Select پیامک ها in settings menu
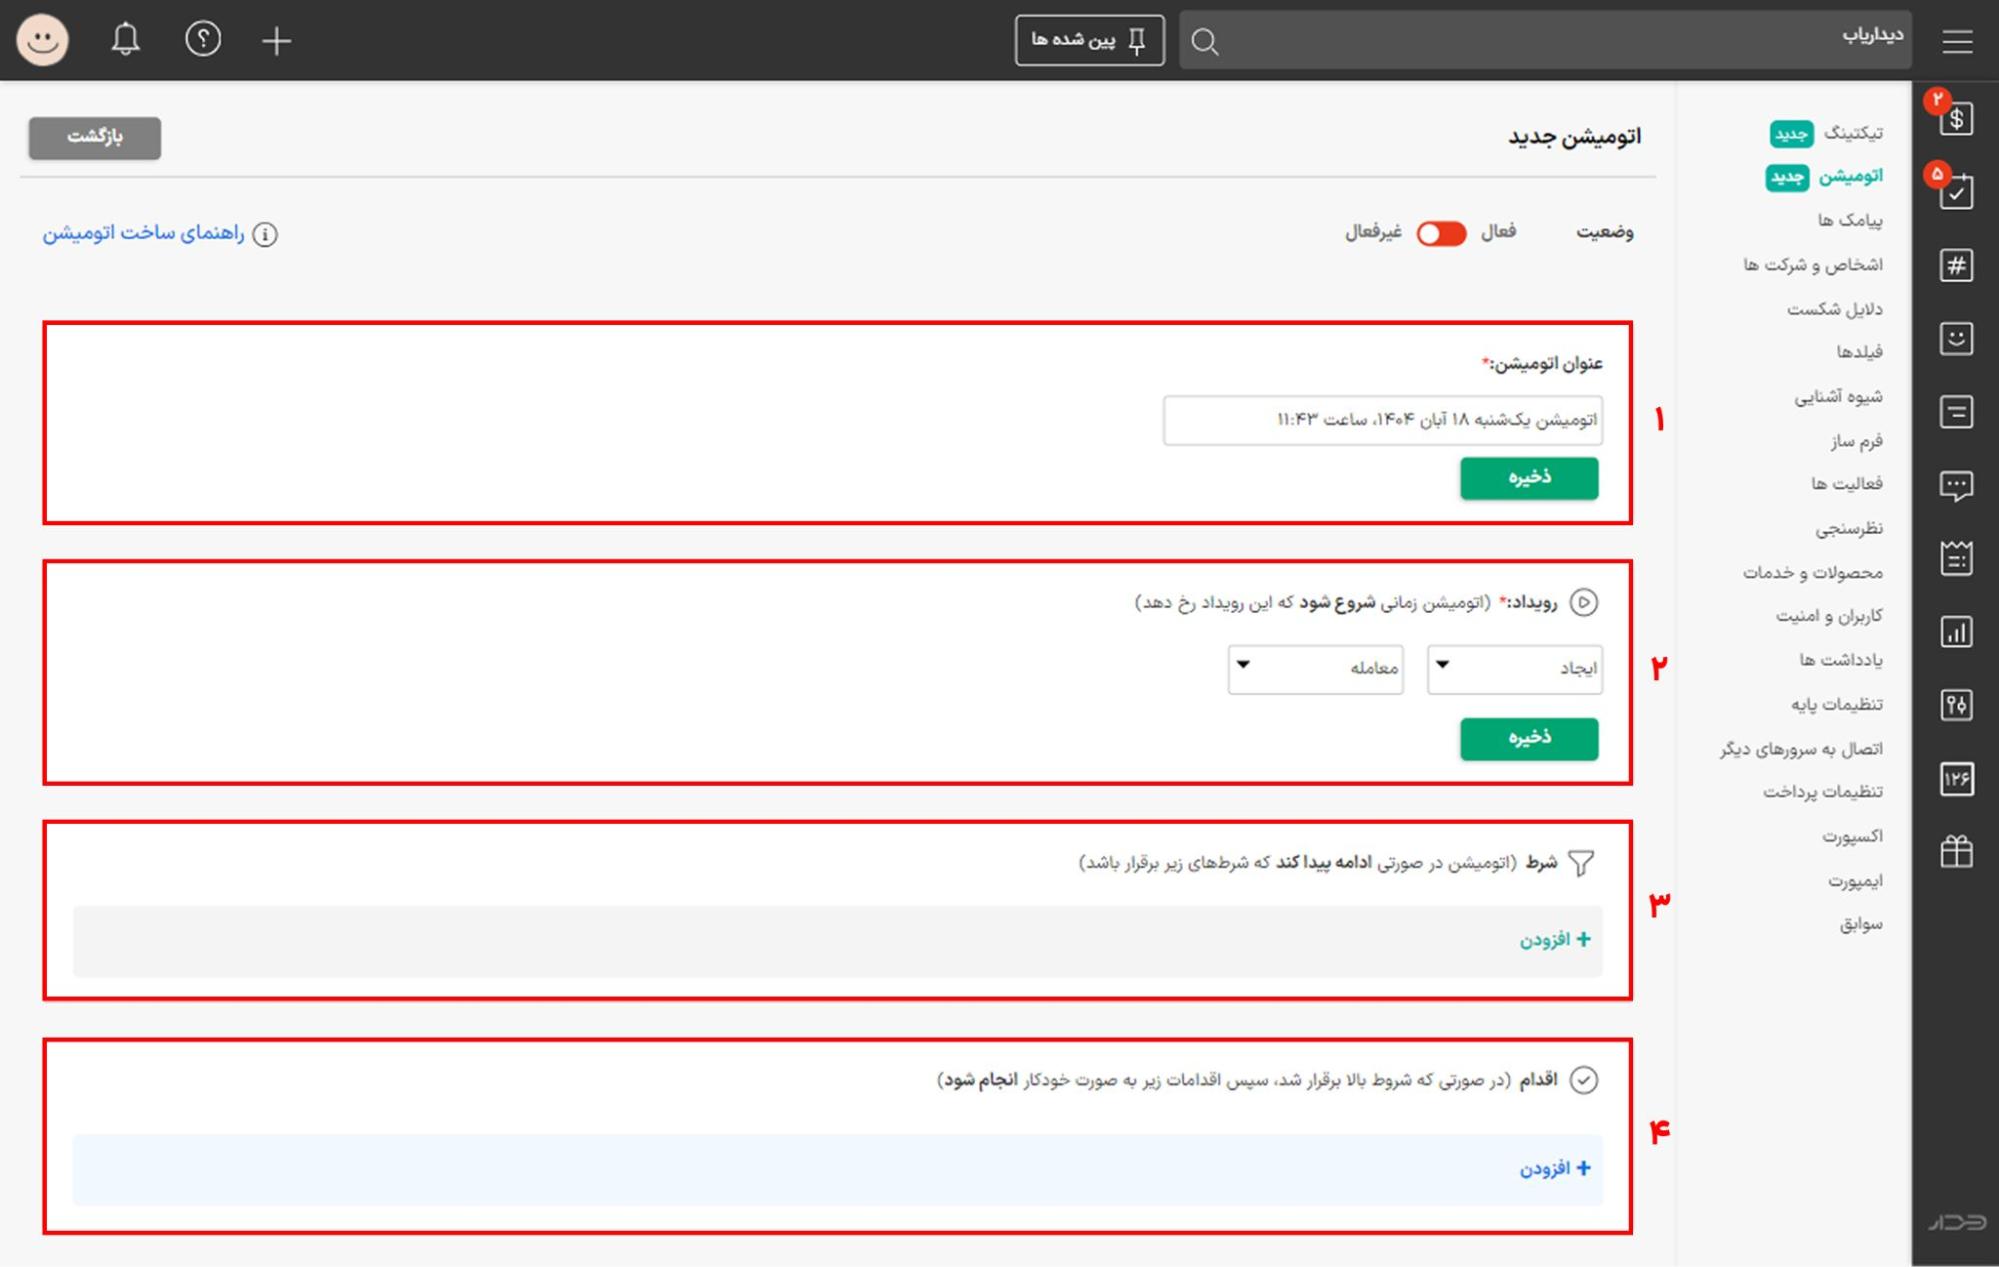1999x1267 pixels. point(1849,220)
